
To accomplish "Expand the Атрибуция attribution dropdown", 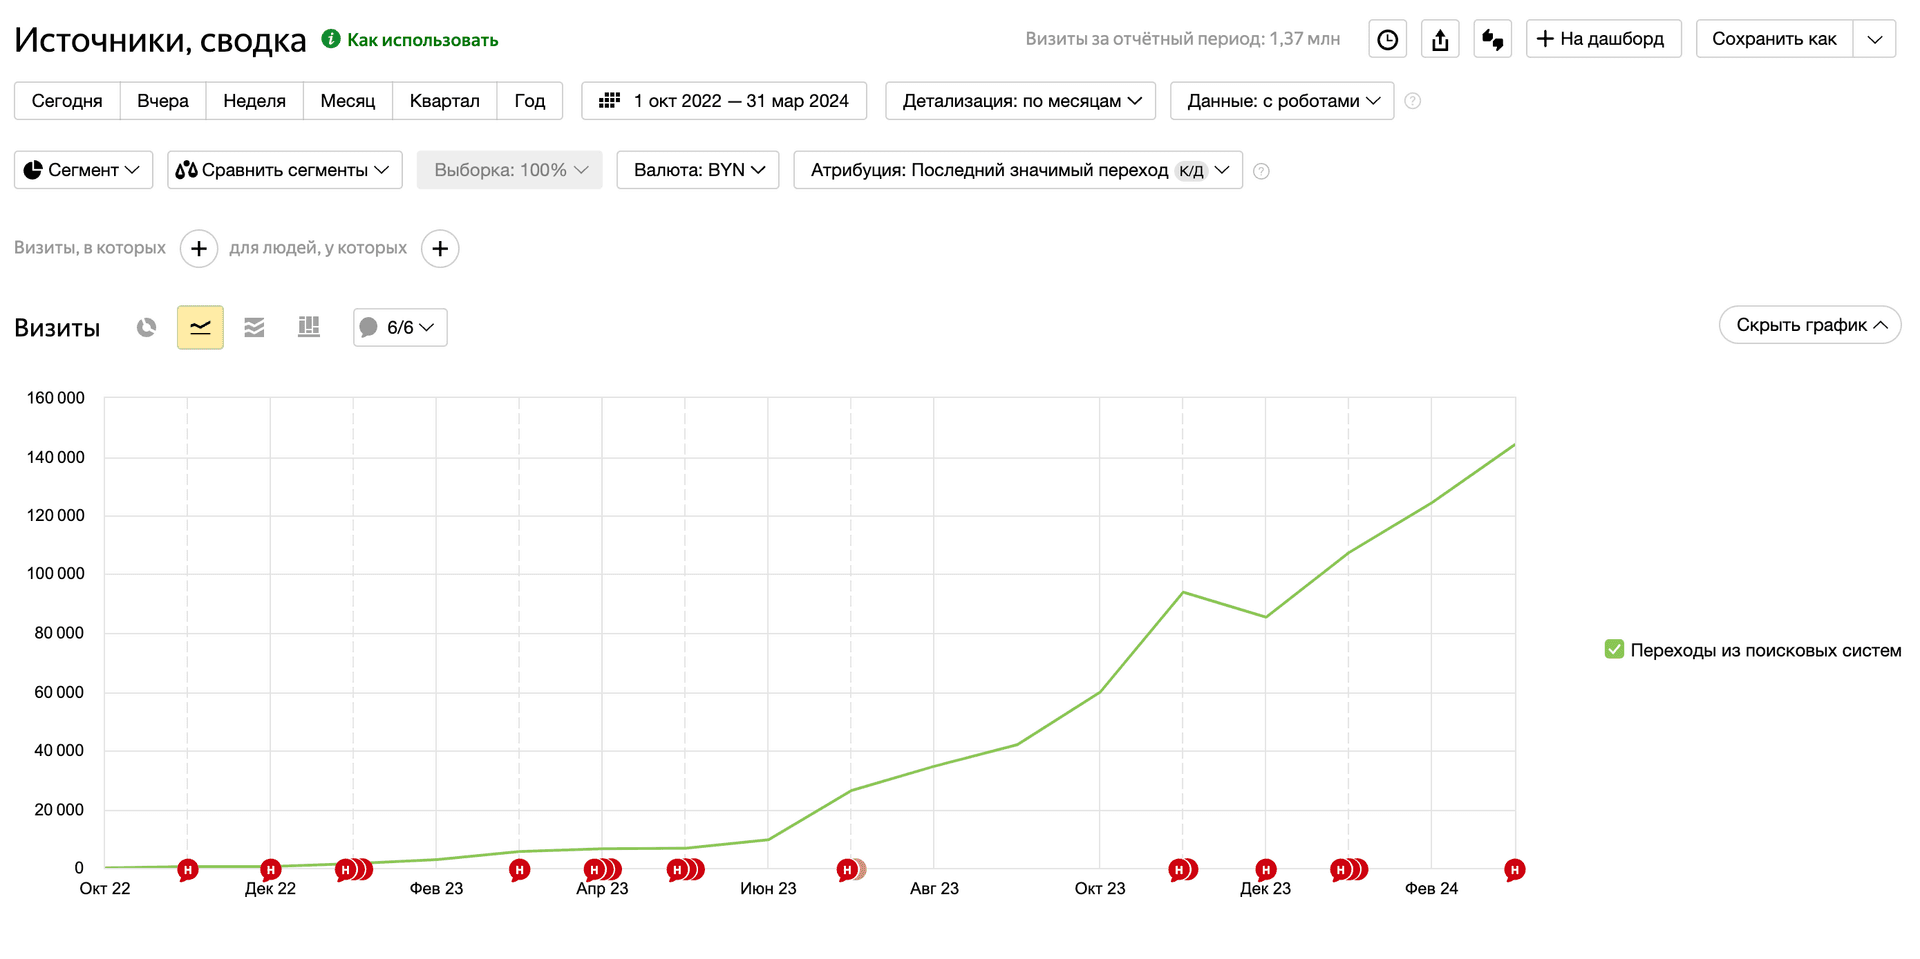I will [1018, 170].
